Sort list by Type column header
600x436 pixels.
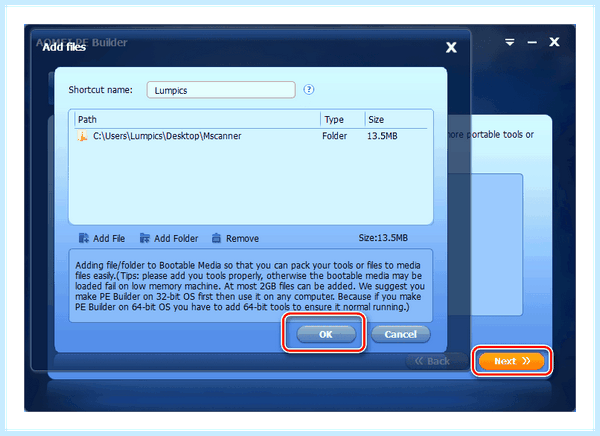coord(342,119)
